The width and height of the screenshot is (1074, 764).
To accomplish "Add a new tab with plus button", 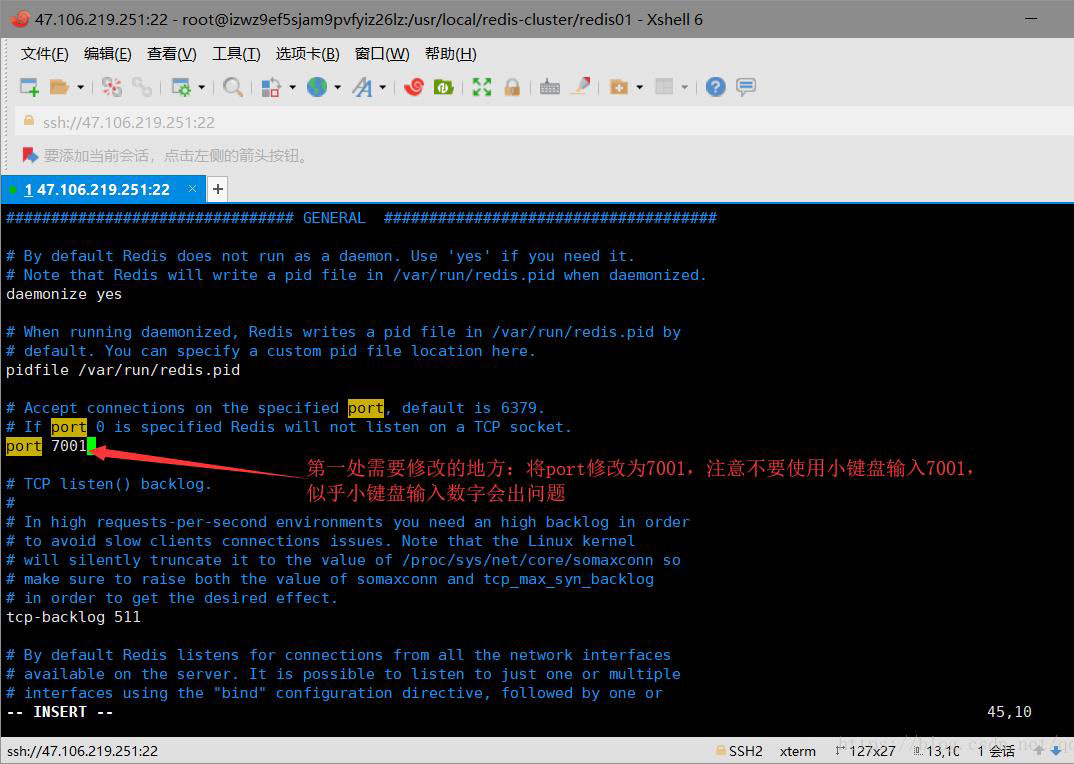I will pyautogui.click(x=218, y=189).
